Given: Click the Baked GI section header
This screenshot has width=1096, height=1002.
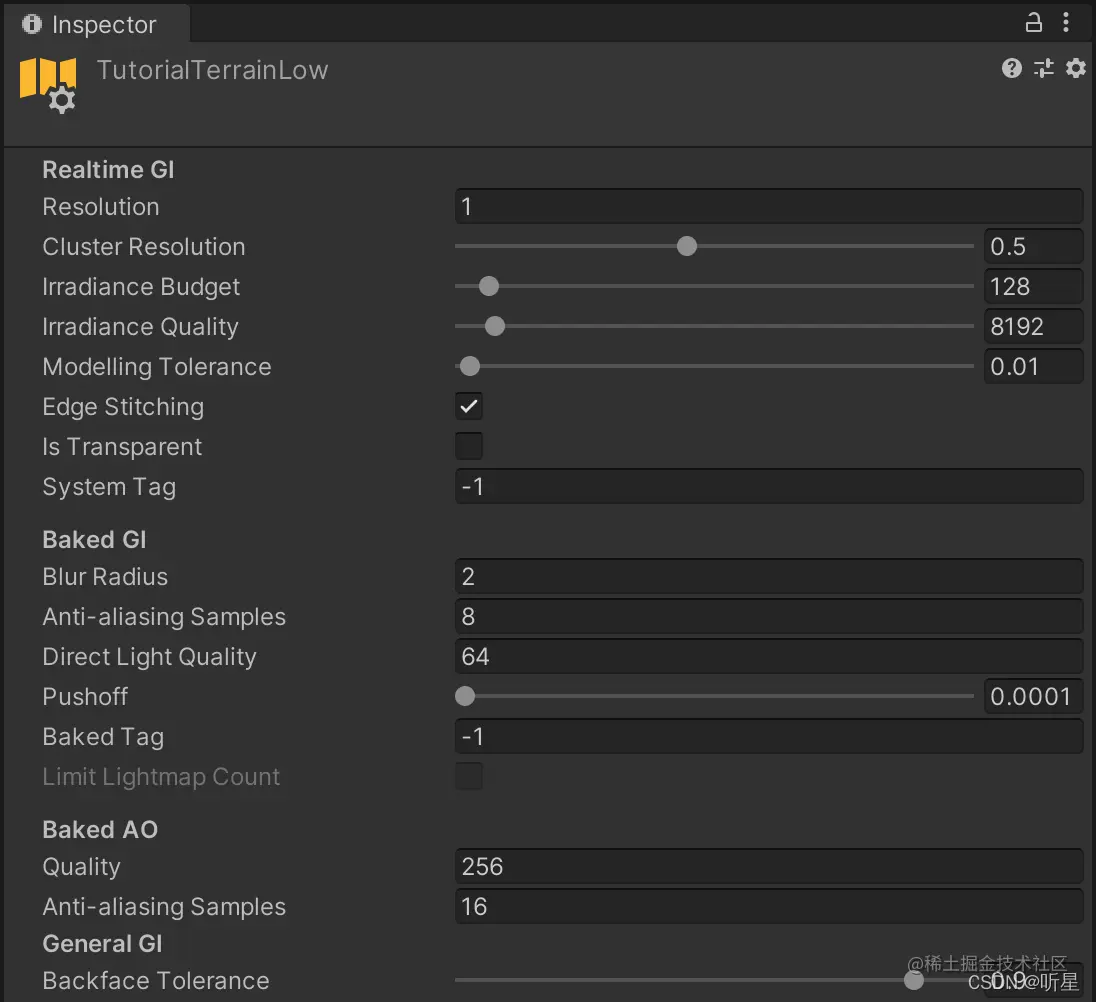Looking at the screenshot, I should tap(94, 539).
